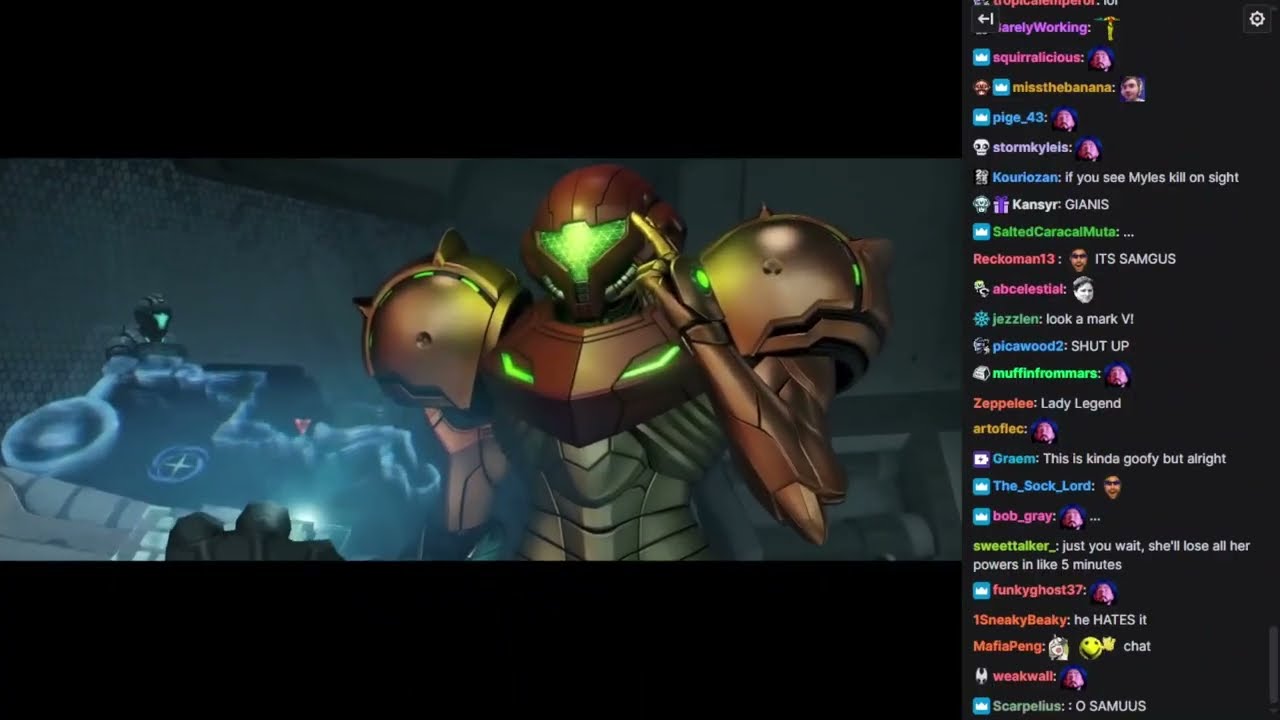Click the skull badge beside stormkyleis
This screenshot has width=1280, height=720.
pos(981,148)
